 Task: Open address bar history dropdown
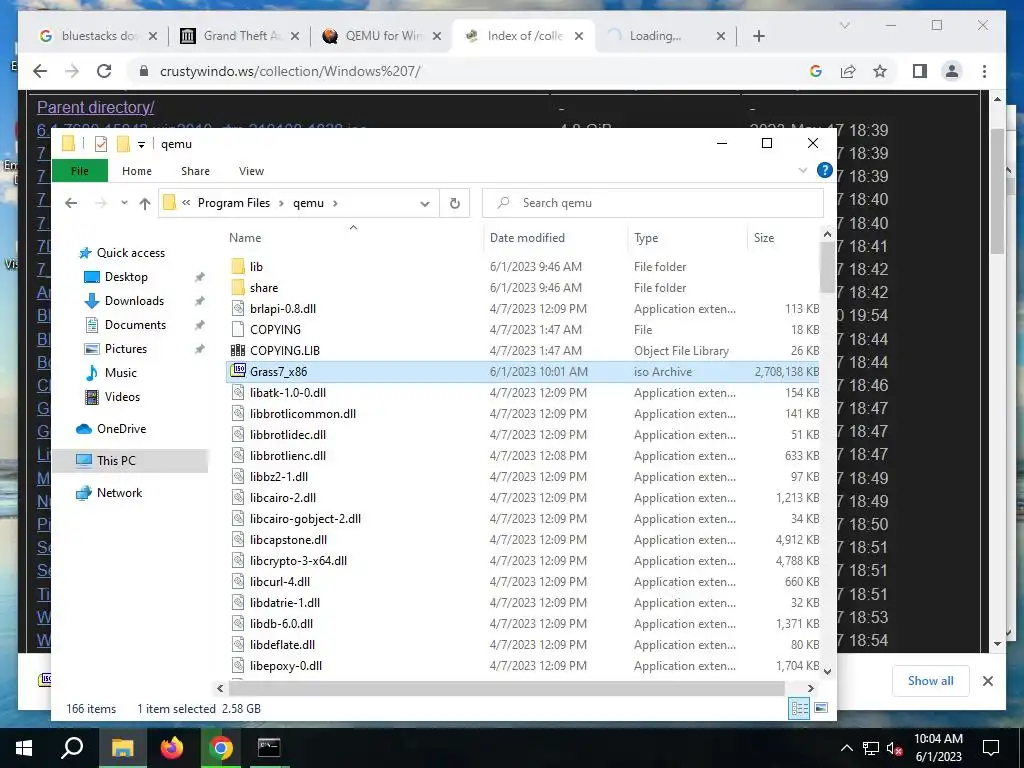pyautogui.click(x=425, y=204)
